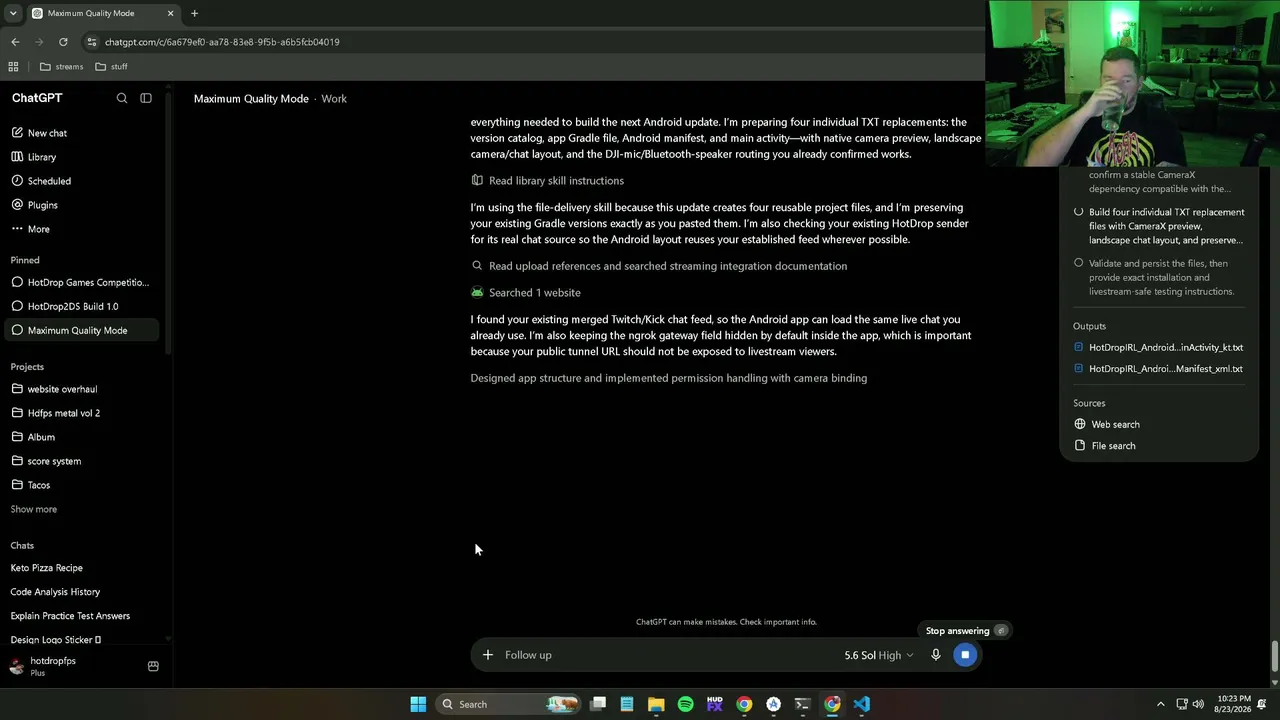1280x720 pixels.
Task: Show hidden system tray icons
Action: coord(1160,704)
